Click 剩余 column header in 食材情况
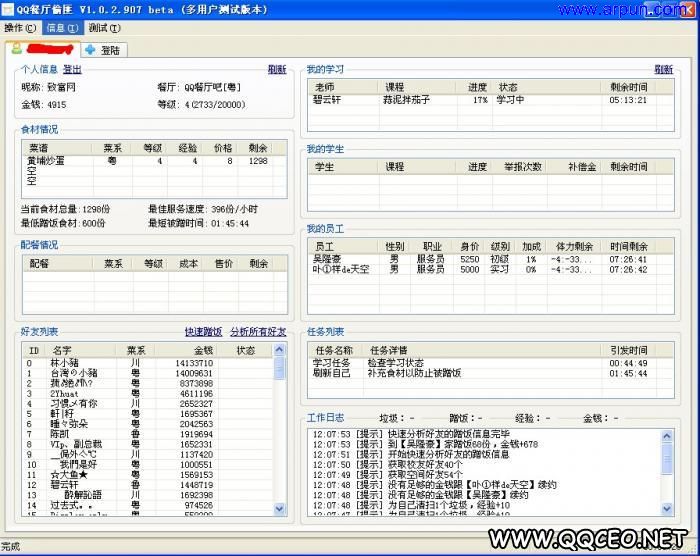 pos(258,148)
